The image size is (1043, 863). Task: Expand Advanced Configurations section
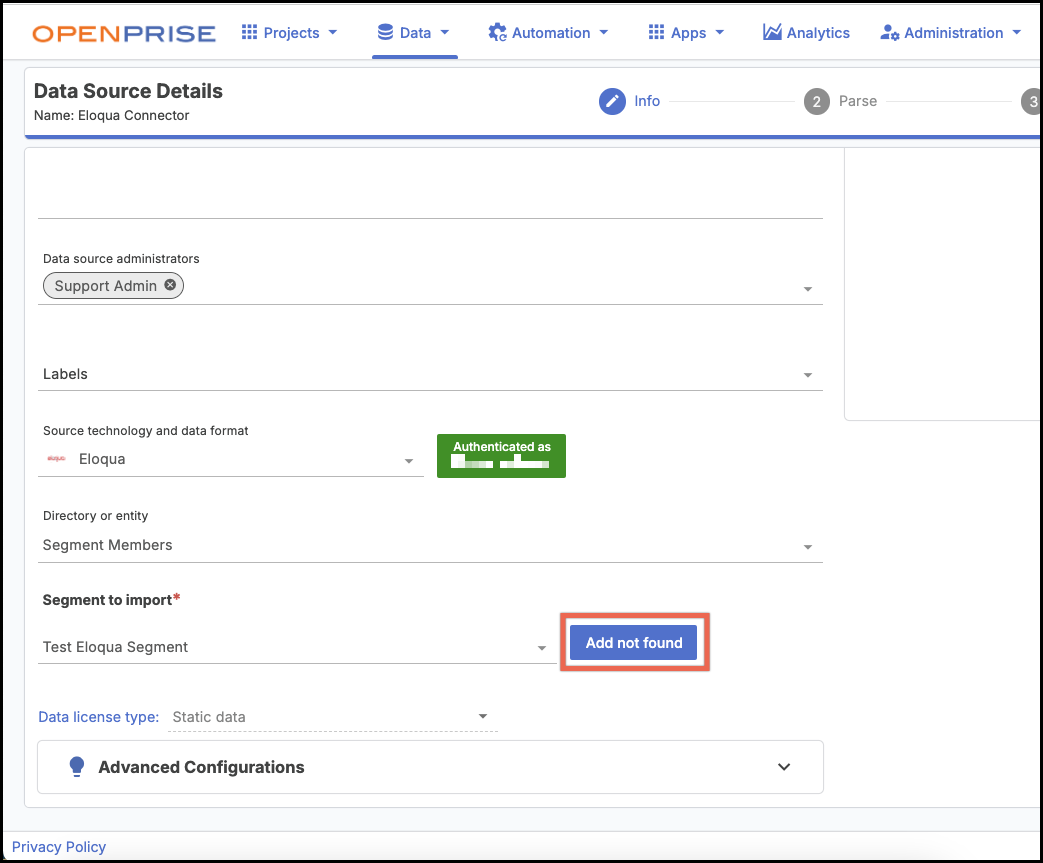pyautogui.click(x=430, y=767)
